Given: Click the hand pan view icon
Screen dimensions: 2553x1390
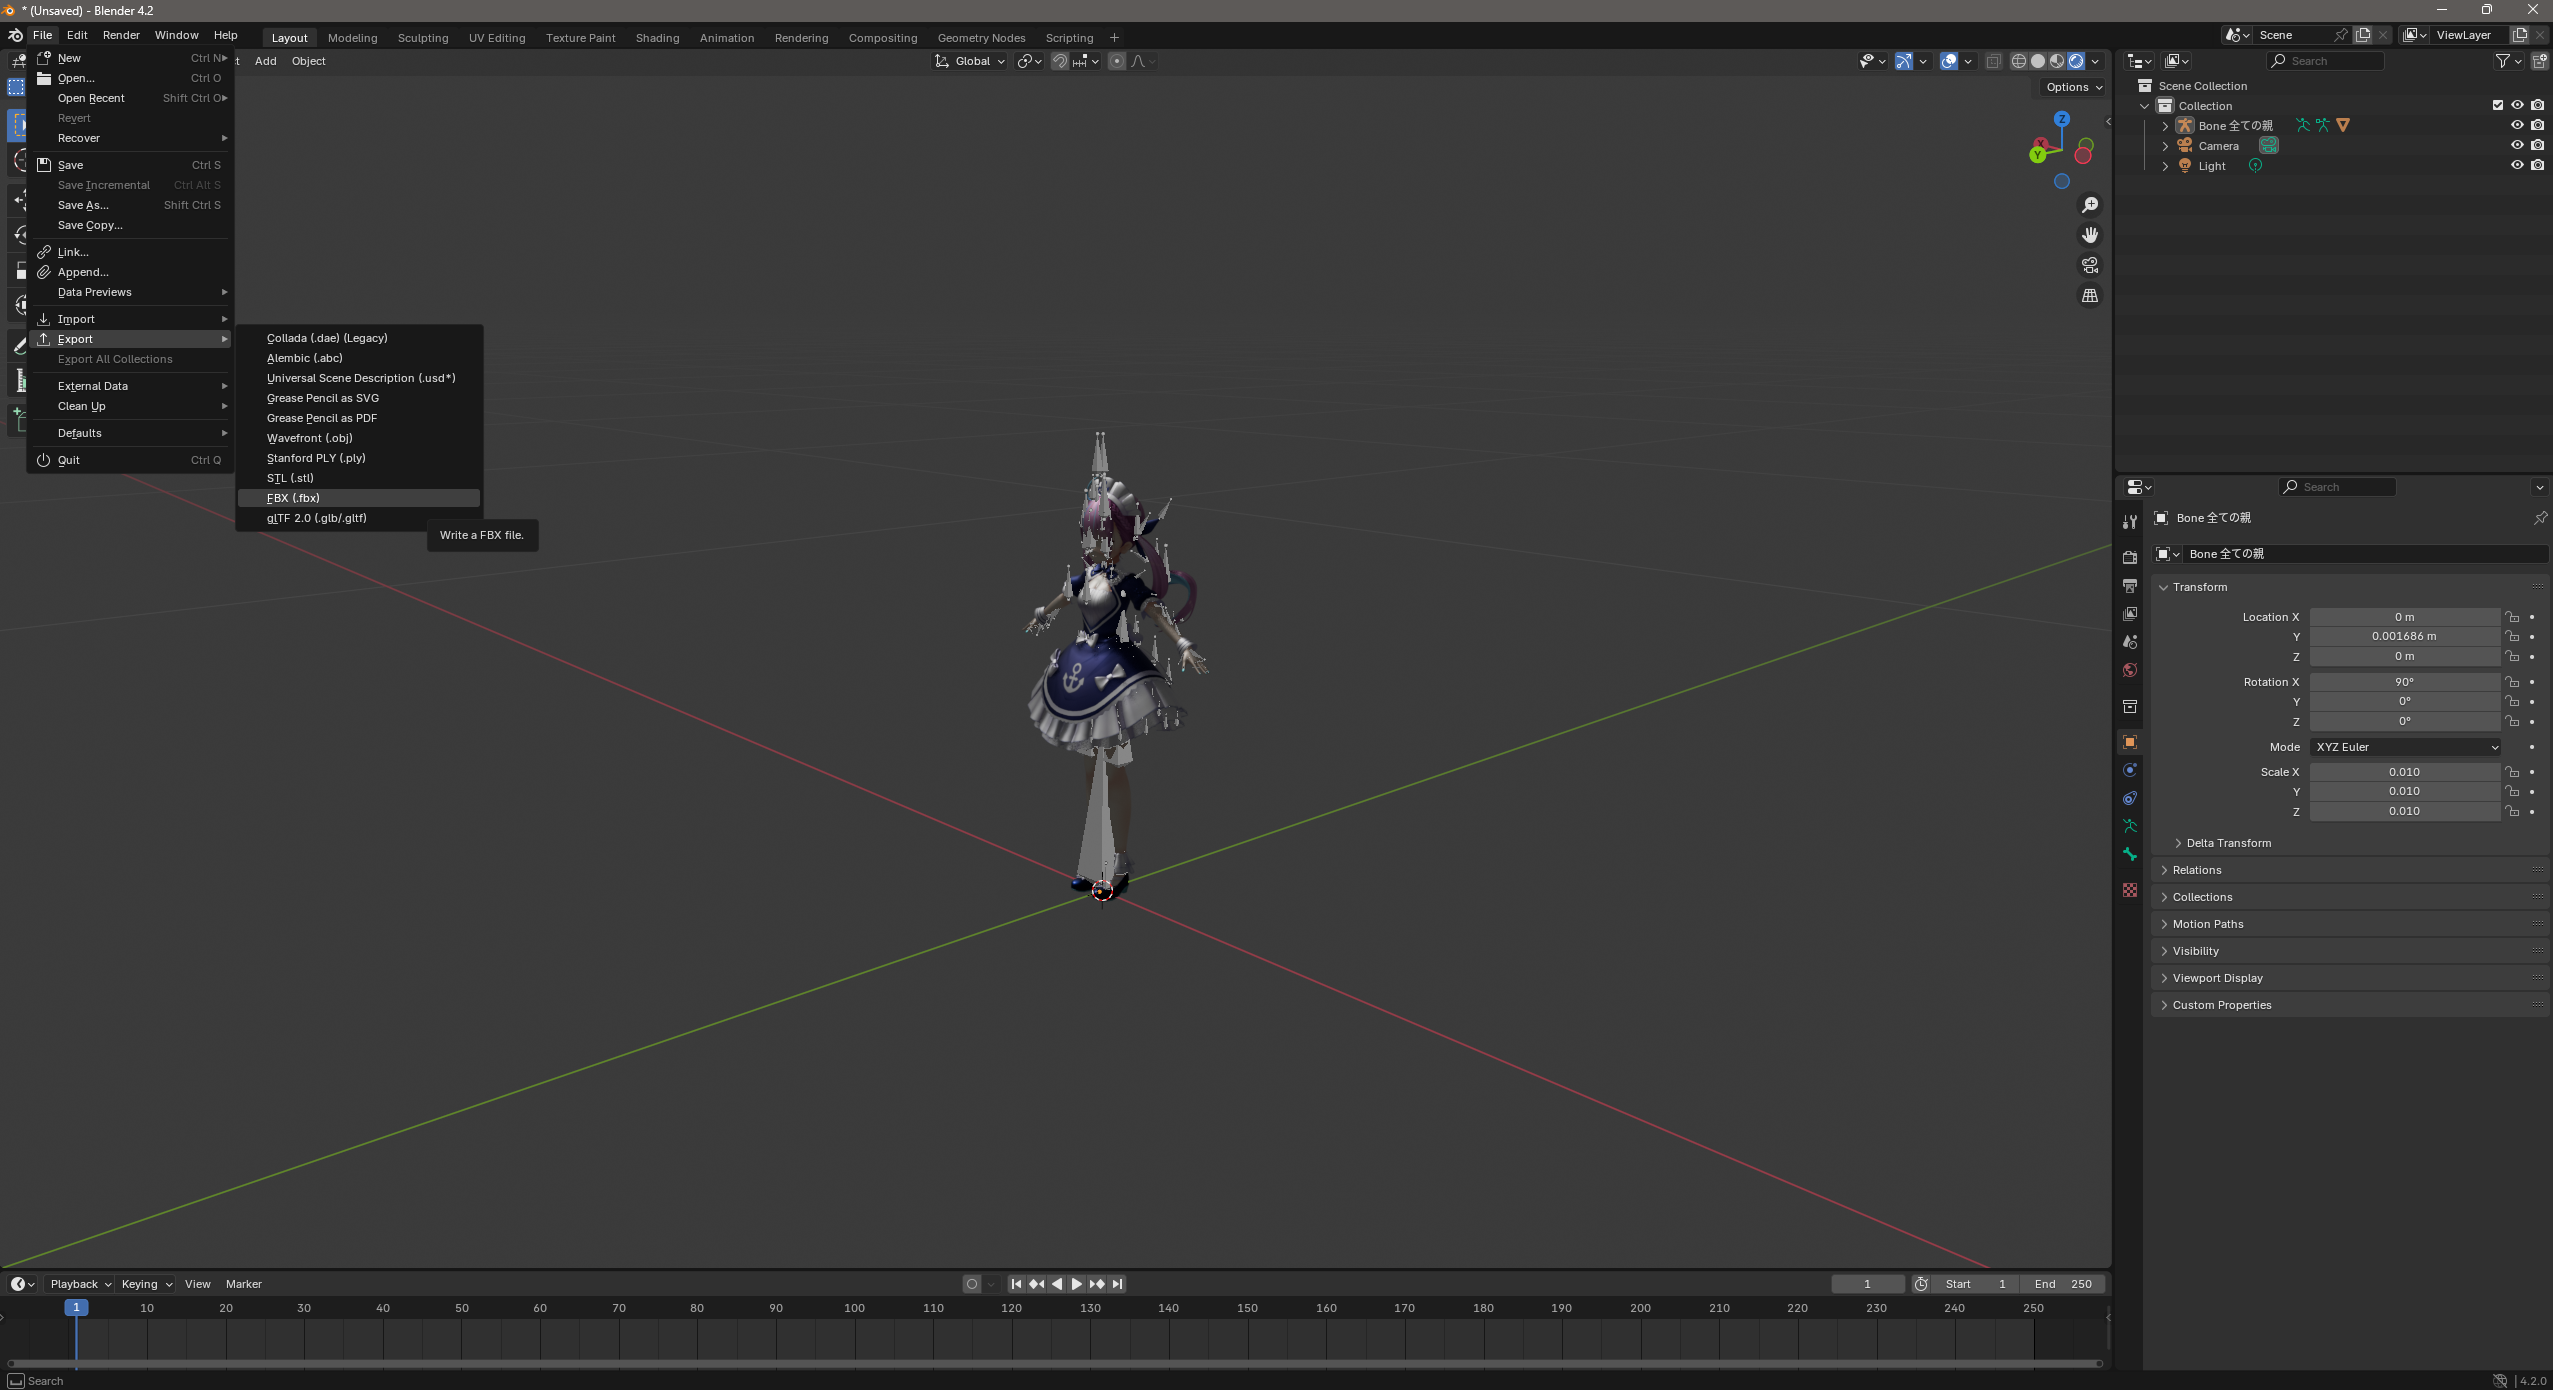Looking at the screenshot, I should click(x=2090, y=235).
